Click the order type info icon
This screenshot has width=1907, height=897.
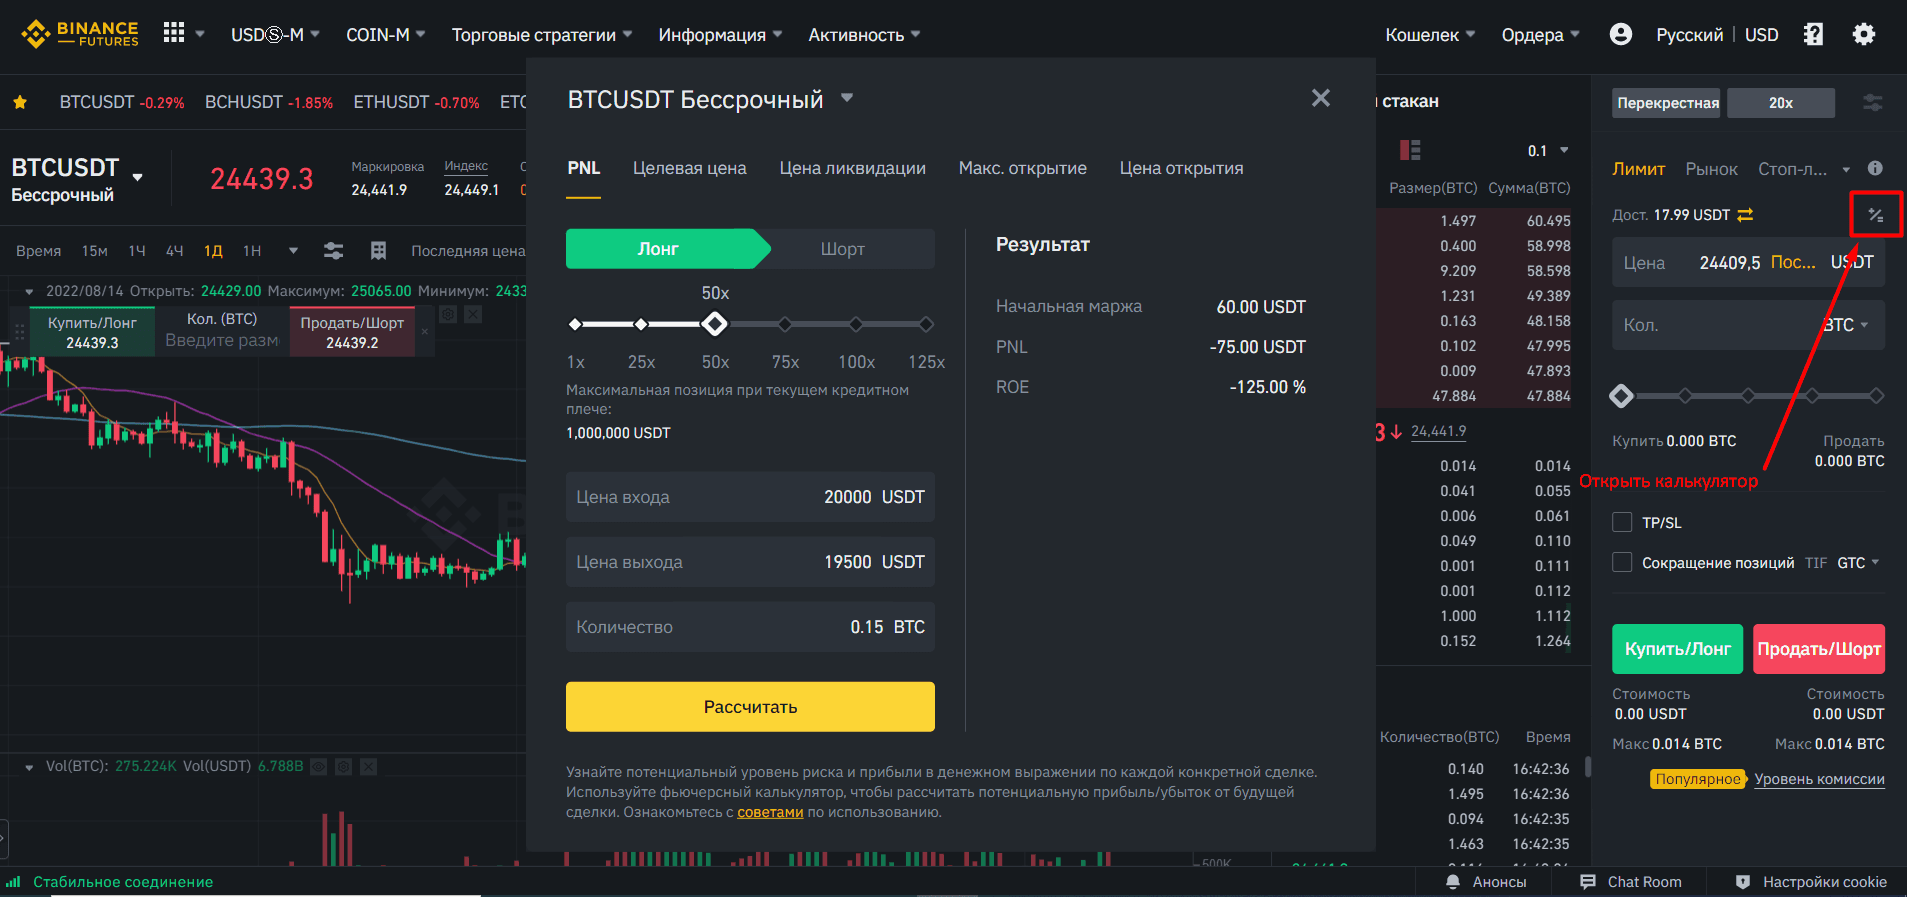tap(1875, 168)
